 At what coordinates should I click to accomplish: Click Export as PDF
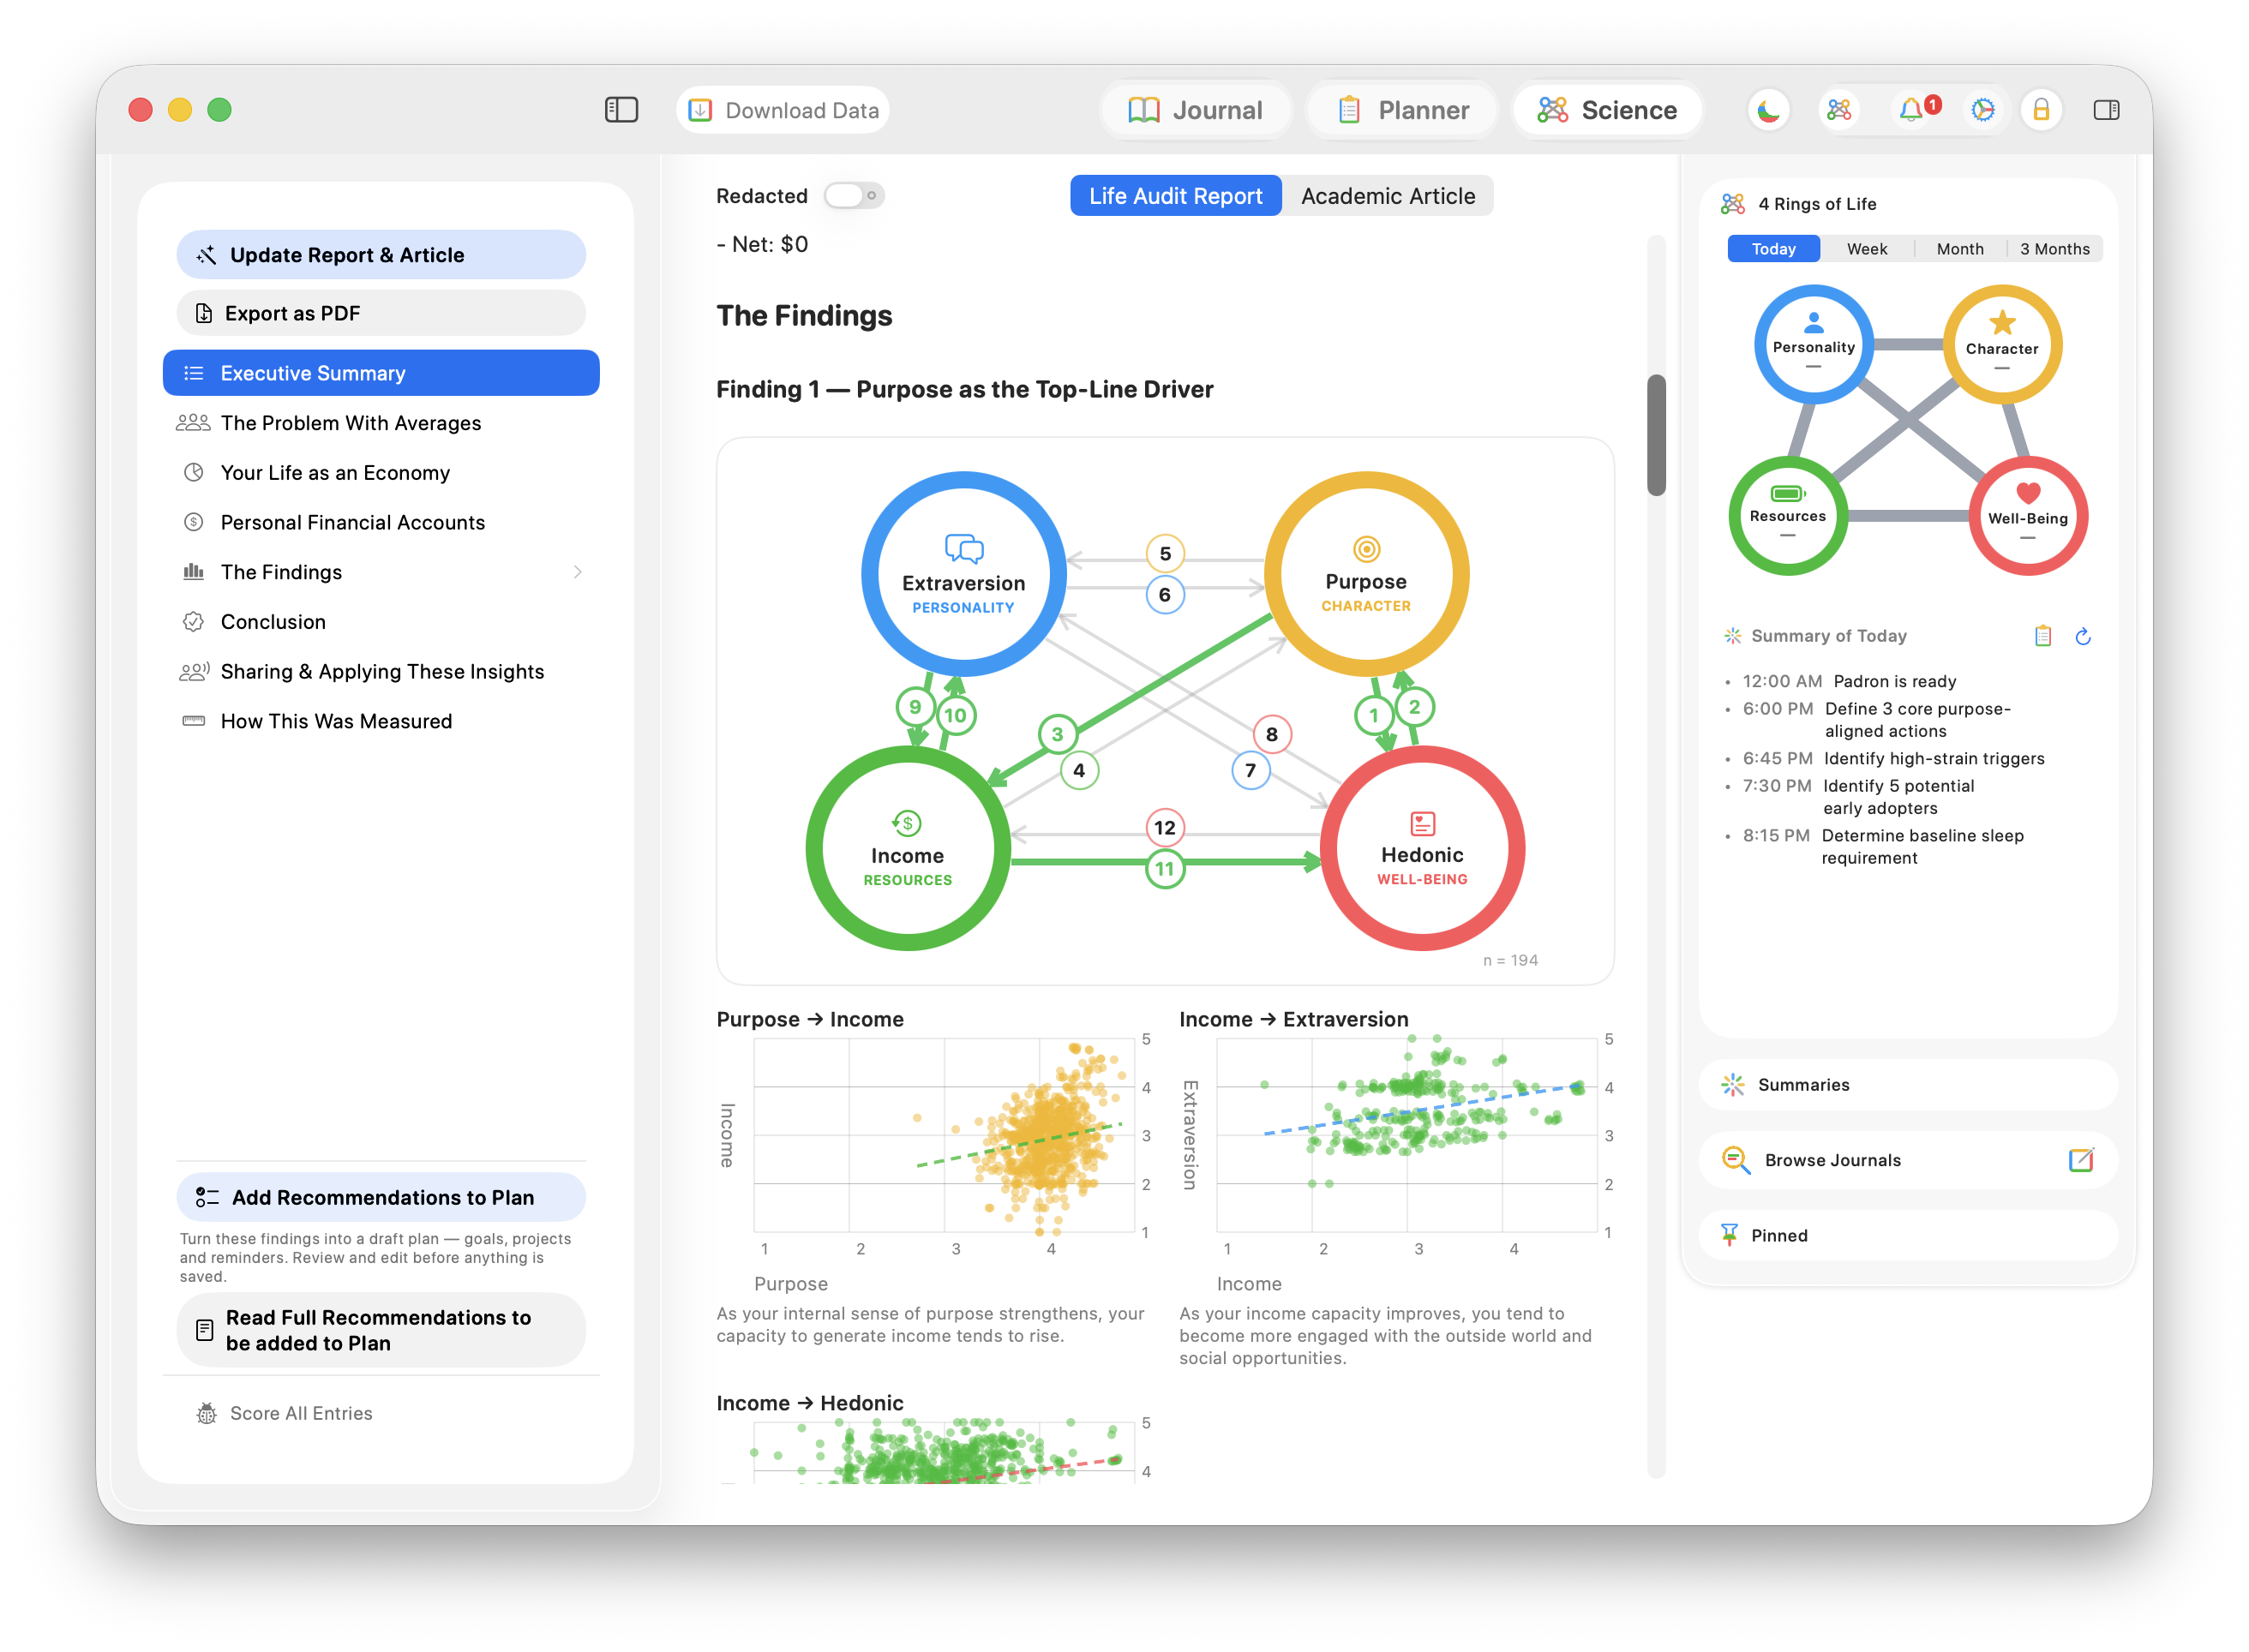381,313
